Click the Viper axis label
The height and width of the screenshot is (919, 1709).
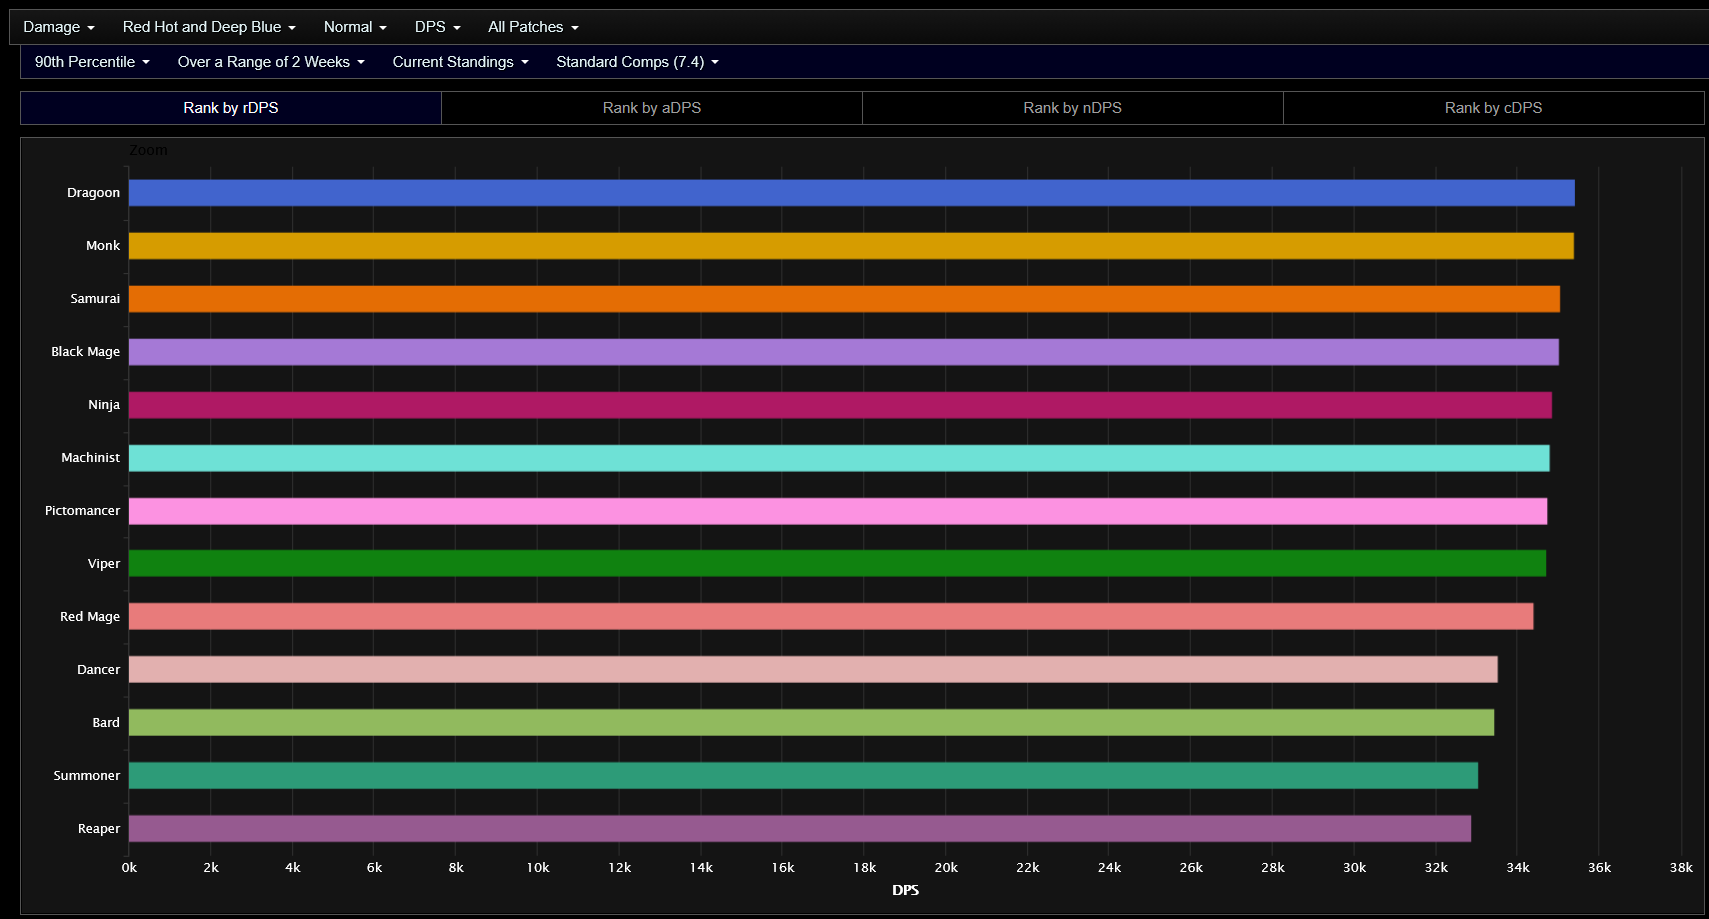point(104,564)
